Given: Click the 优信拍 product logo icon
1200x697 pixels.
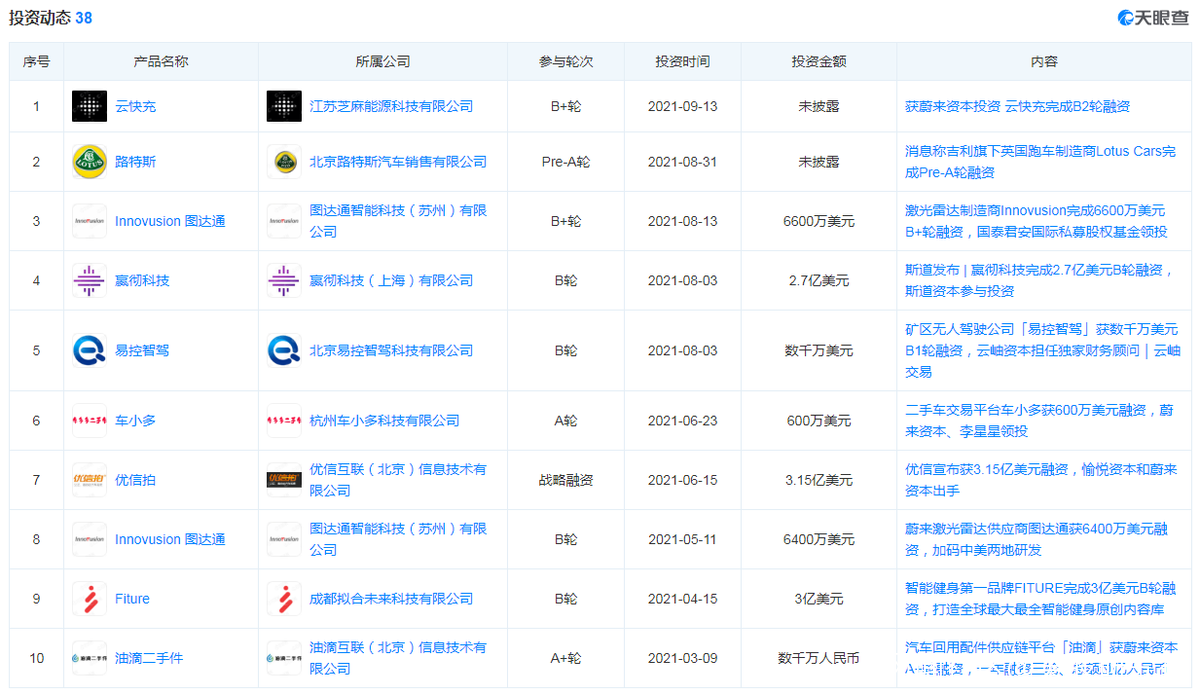Looking at the screenshot, I should pyautogui.click(x=89, y=480).
